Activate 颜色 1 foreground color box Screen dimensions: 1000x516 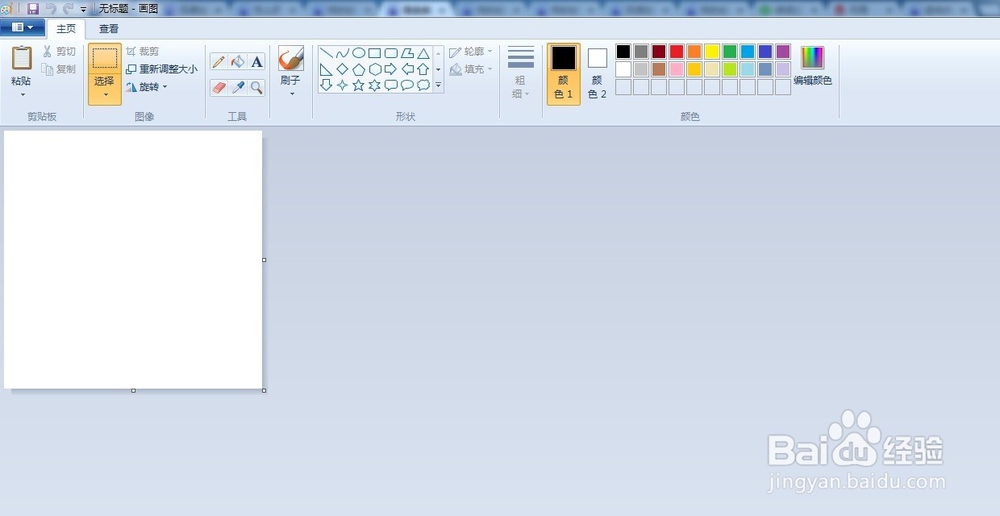click(564, 74)
